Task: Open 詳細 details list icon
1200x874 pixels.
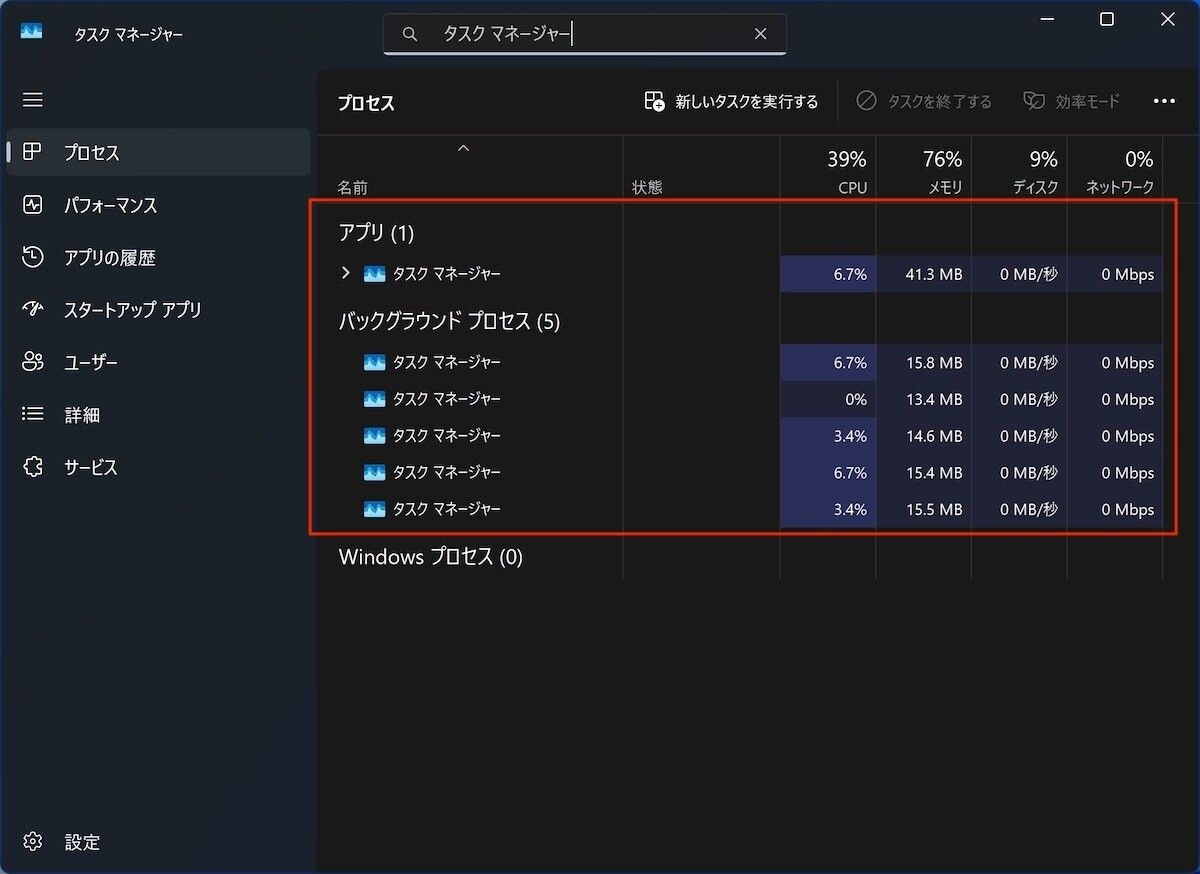Action: (x=33, y=414)
